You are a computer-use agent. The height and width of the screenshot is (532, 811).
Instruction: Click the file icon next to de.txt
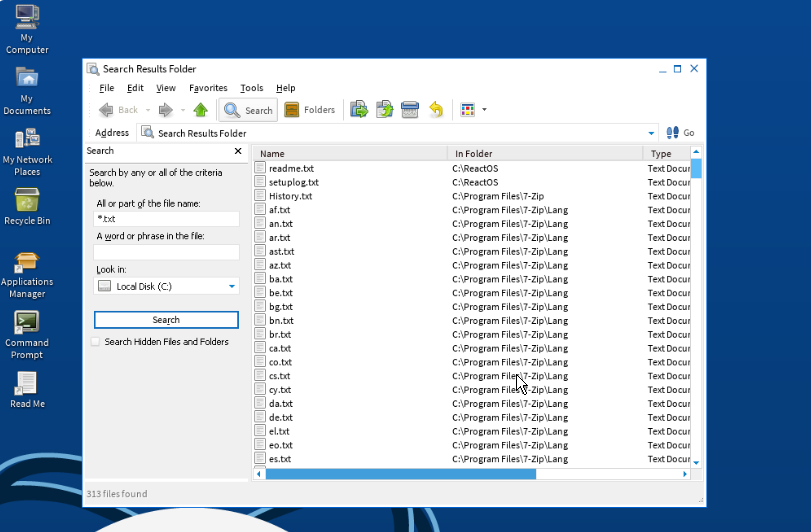coord(260,417)
